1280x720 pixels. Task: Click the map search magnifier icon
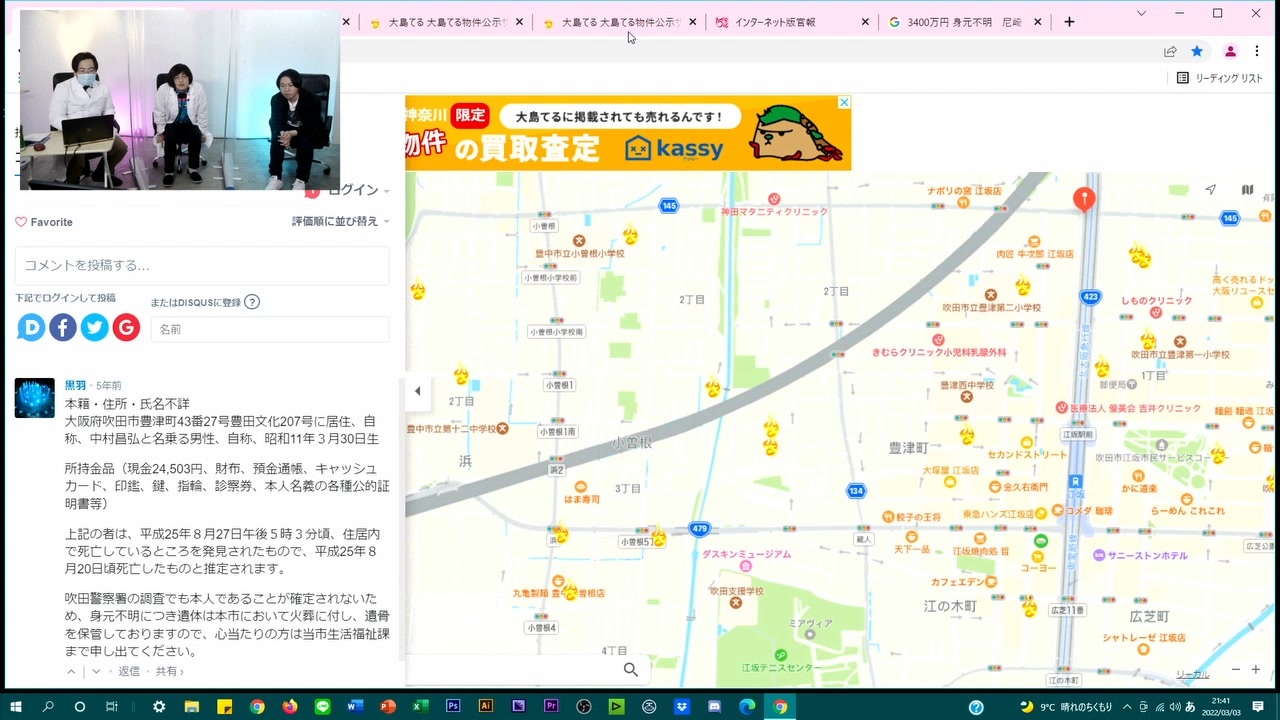coord(631,670)
